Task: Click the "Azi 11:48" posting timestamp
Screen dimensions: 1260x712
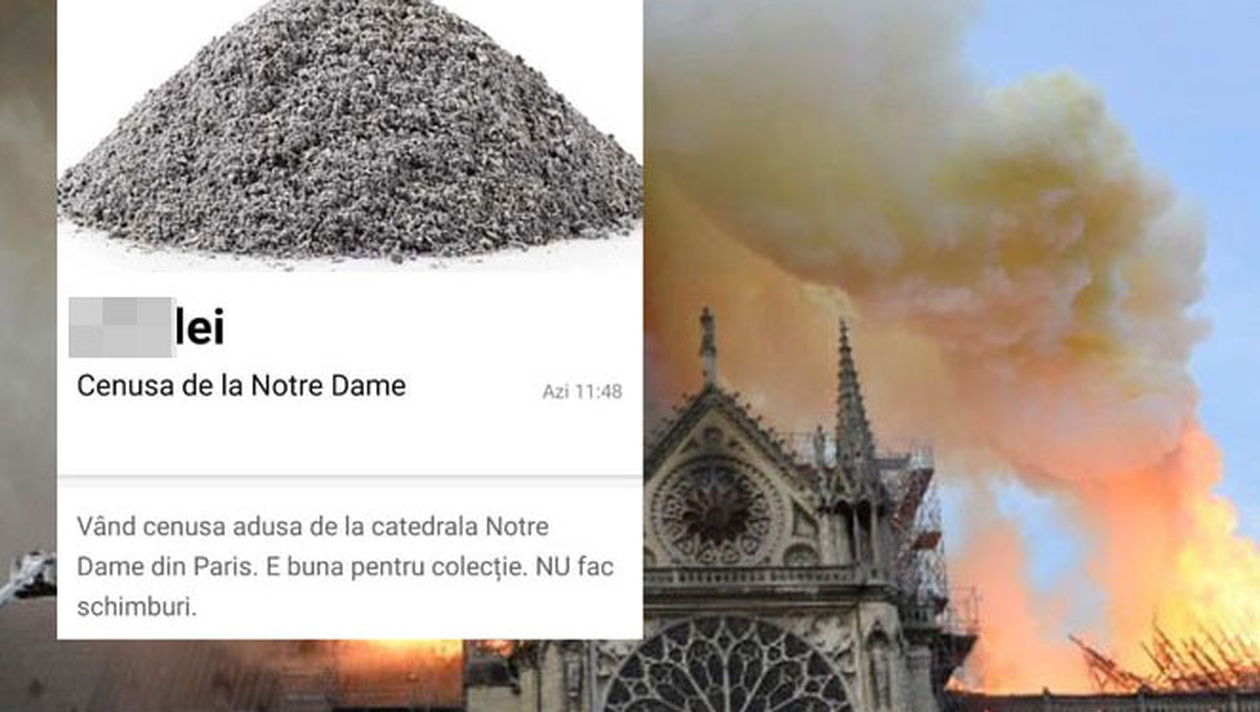Action: coord(582,392)
